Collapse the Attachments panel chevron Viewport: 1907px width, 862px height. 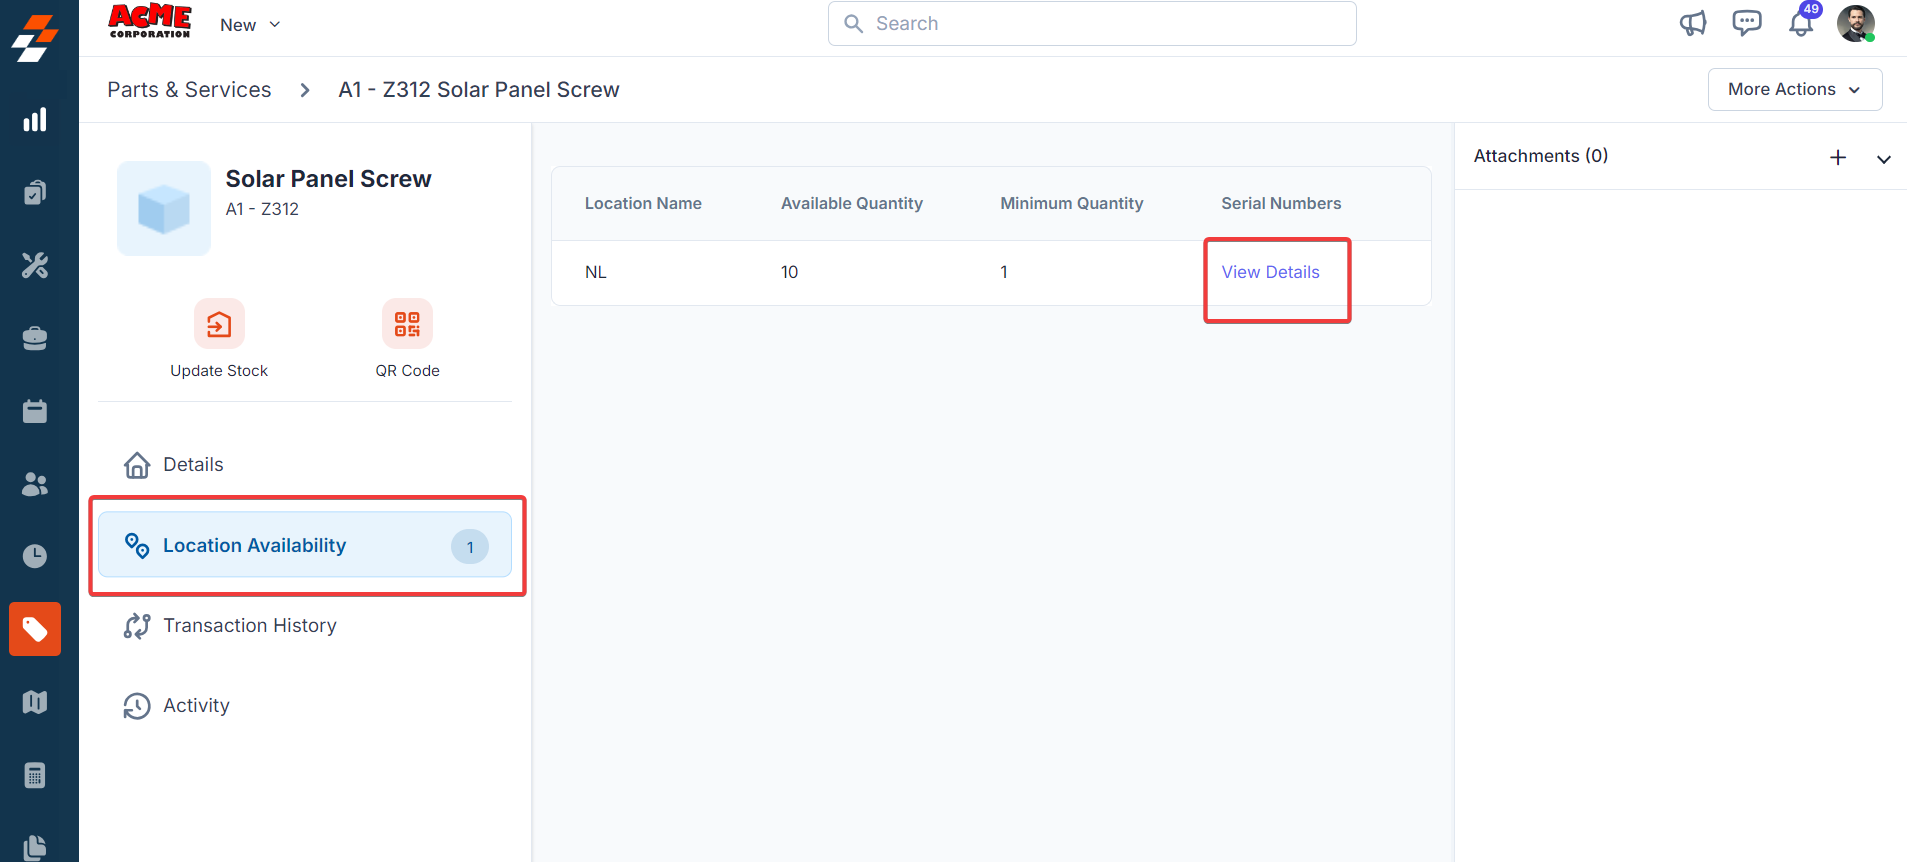[x=1884, y=158]
